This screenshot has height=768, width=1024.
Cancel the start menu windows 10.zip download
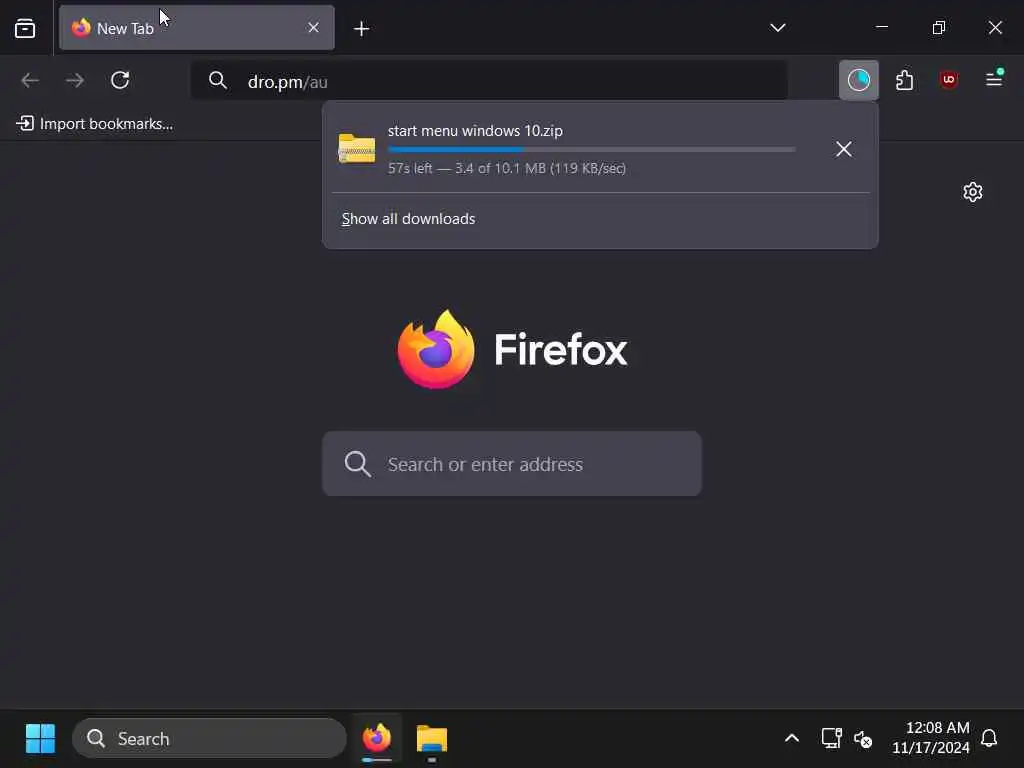[x=844, y=149]
